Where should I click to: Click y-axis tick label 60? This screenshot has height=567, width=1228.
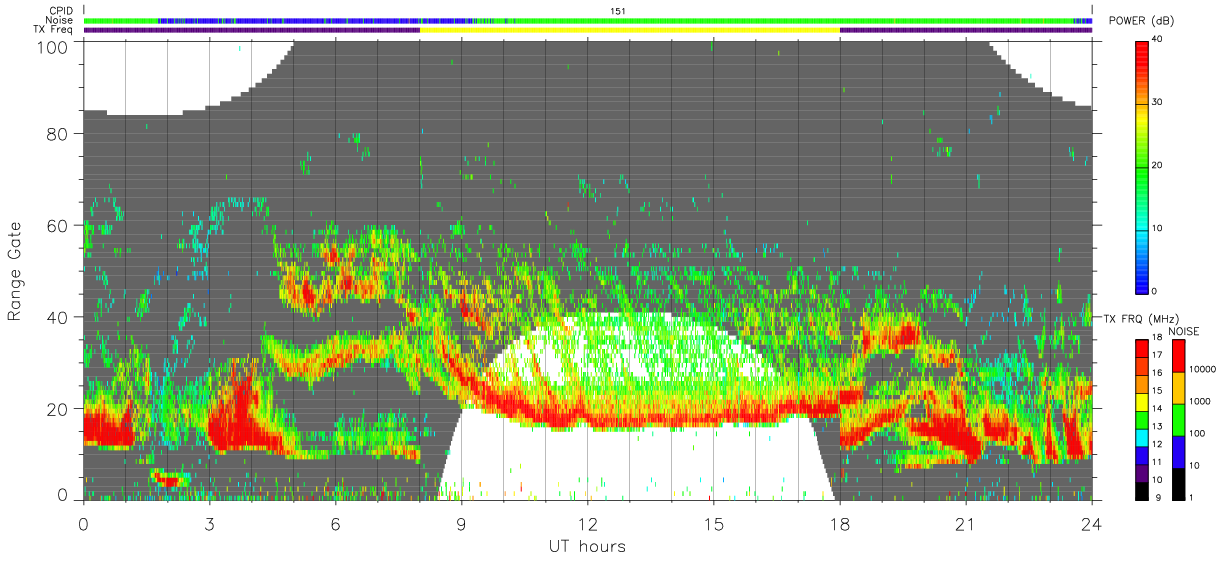[x=58, y=225]
